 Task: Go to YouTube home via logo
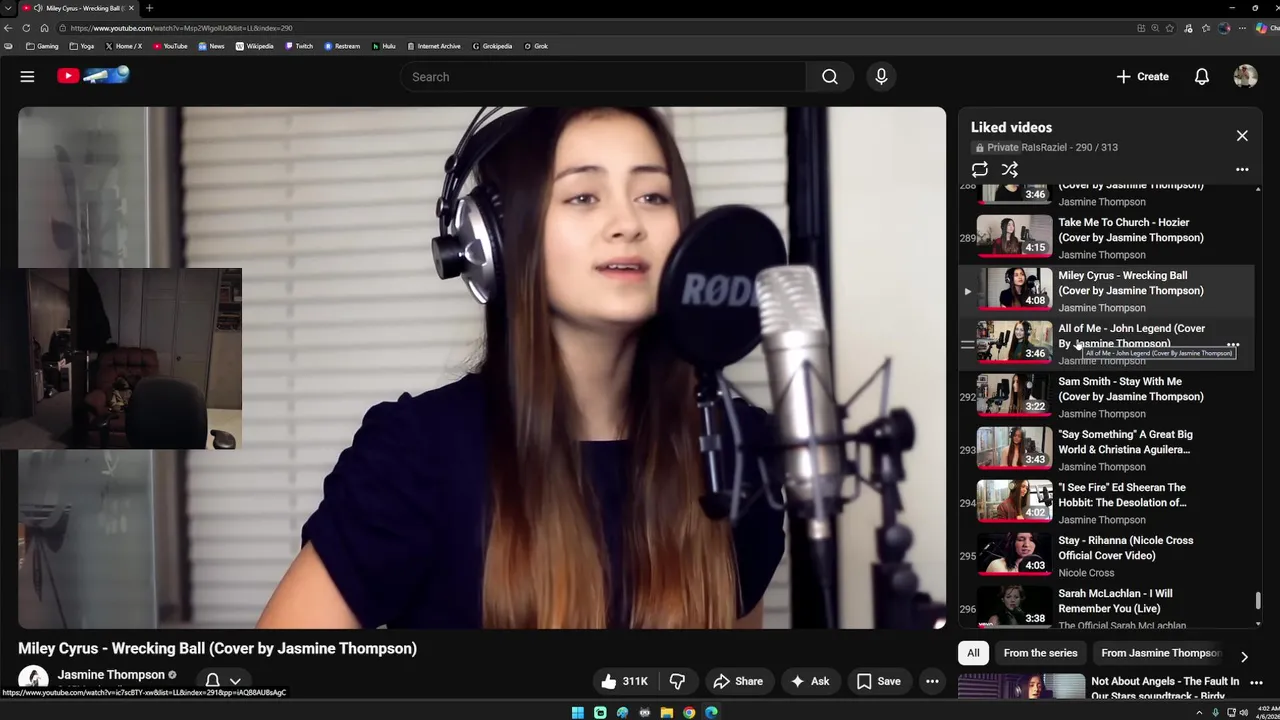click(93, 76)
